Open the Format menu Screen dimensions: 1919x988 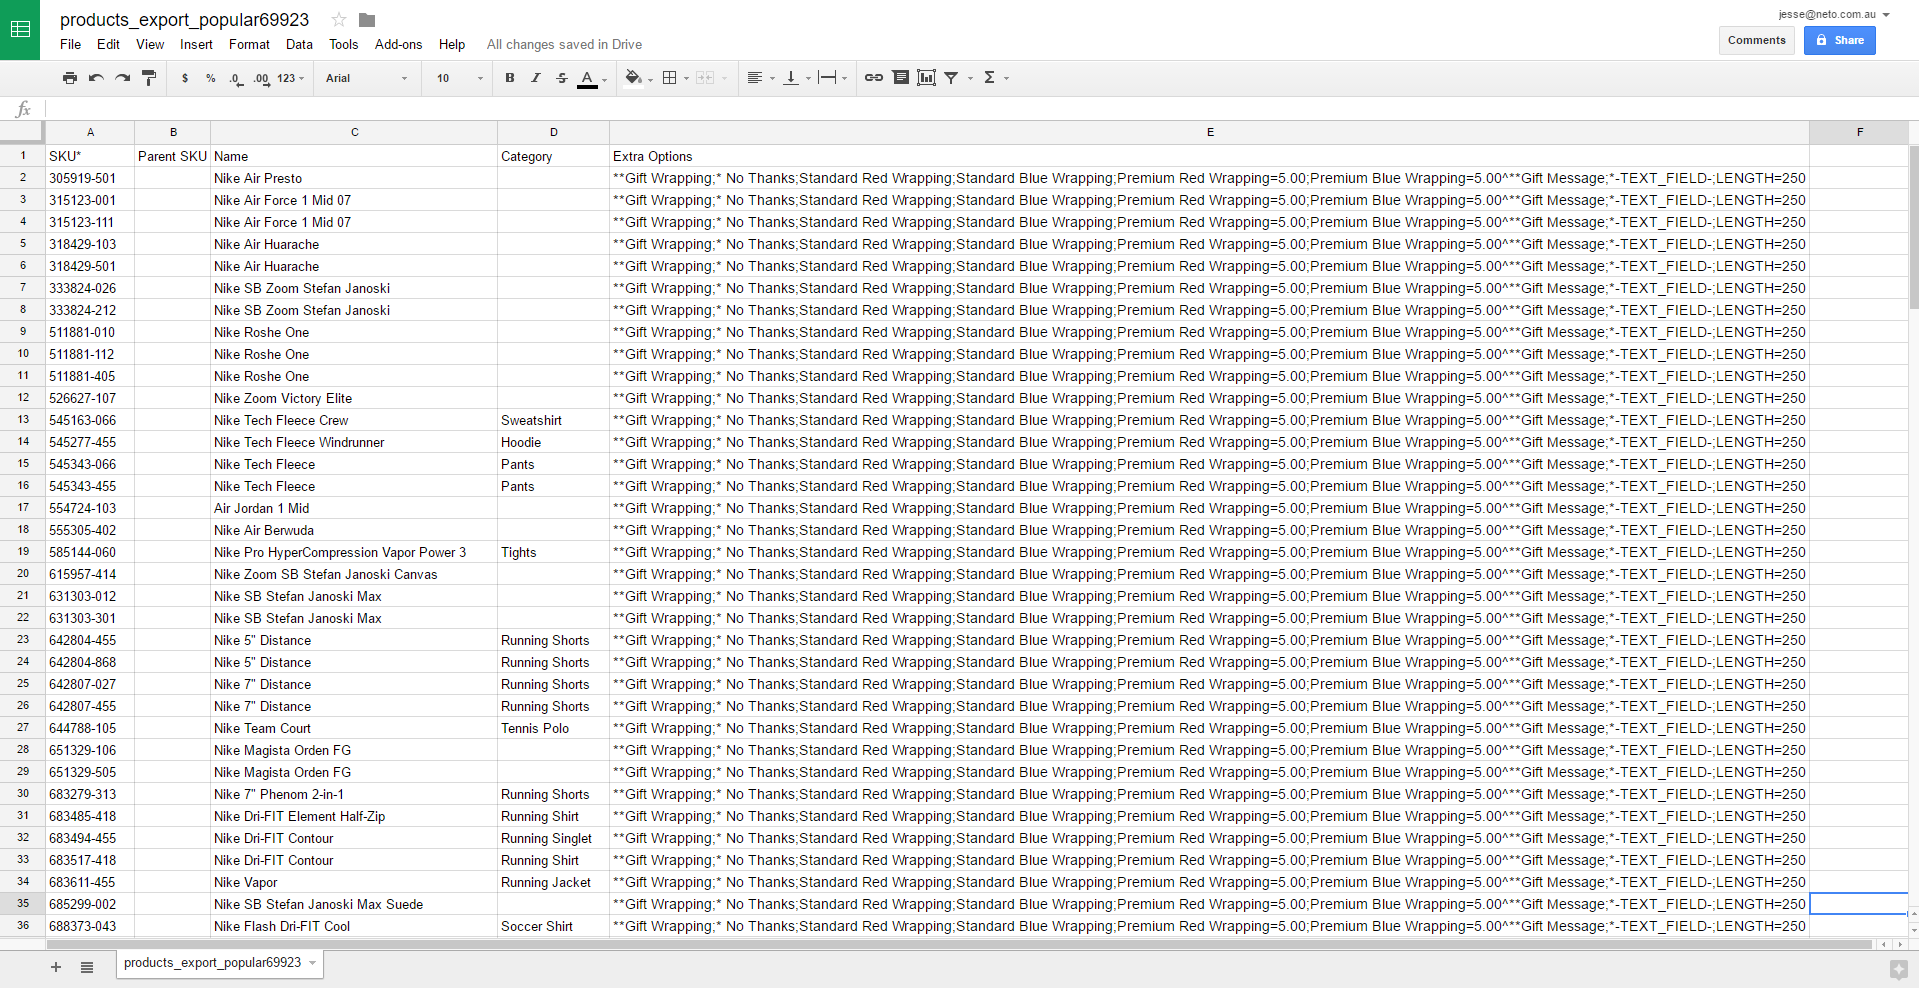click(x=249, y=45)
